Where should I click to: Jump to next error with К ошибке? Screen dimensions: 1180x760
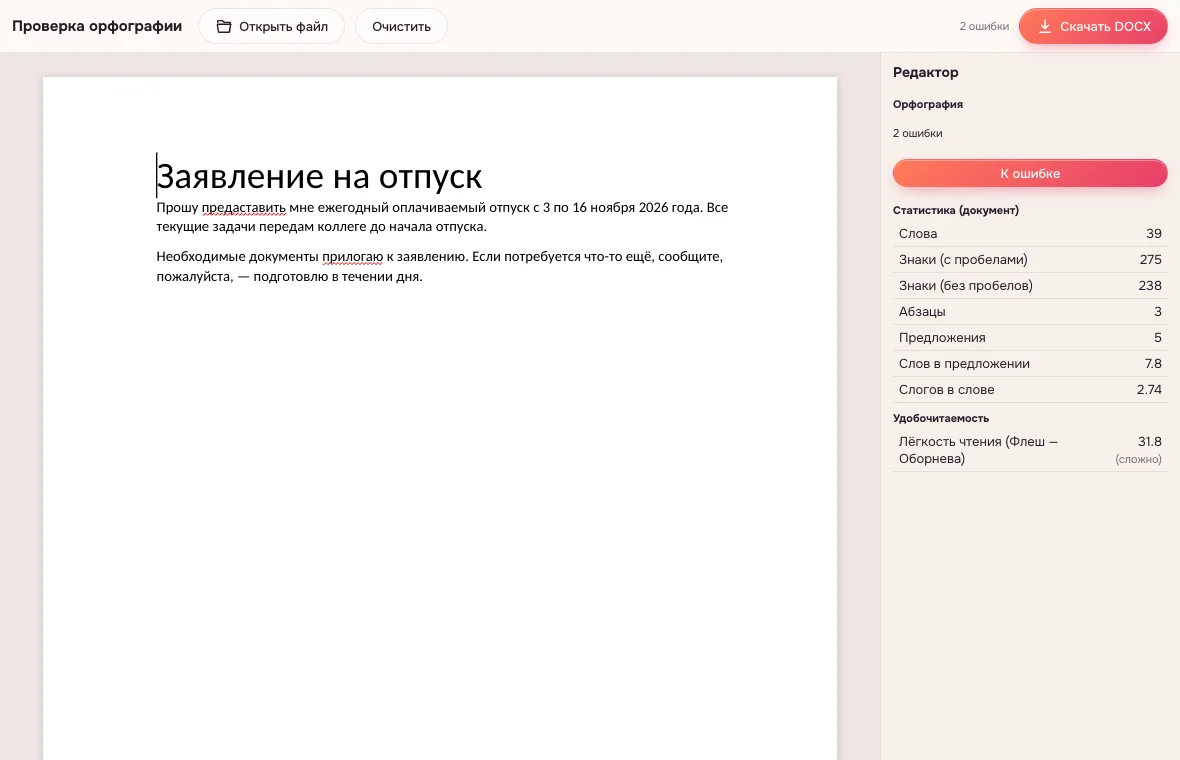[1029, 173]
